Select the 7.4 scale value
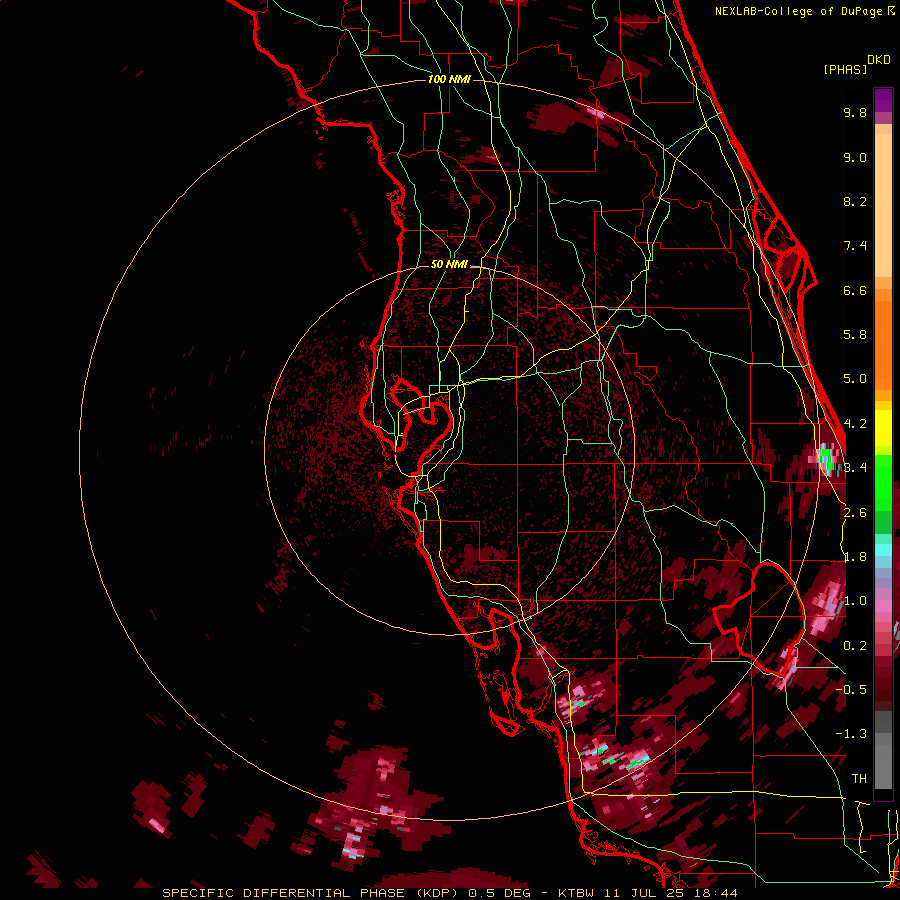Screen dimensions: 900x900 pos(855,246)
